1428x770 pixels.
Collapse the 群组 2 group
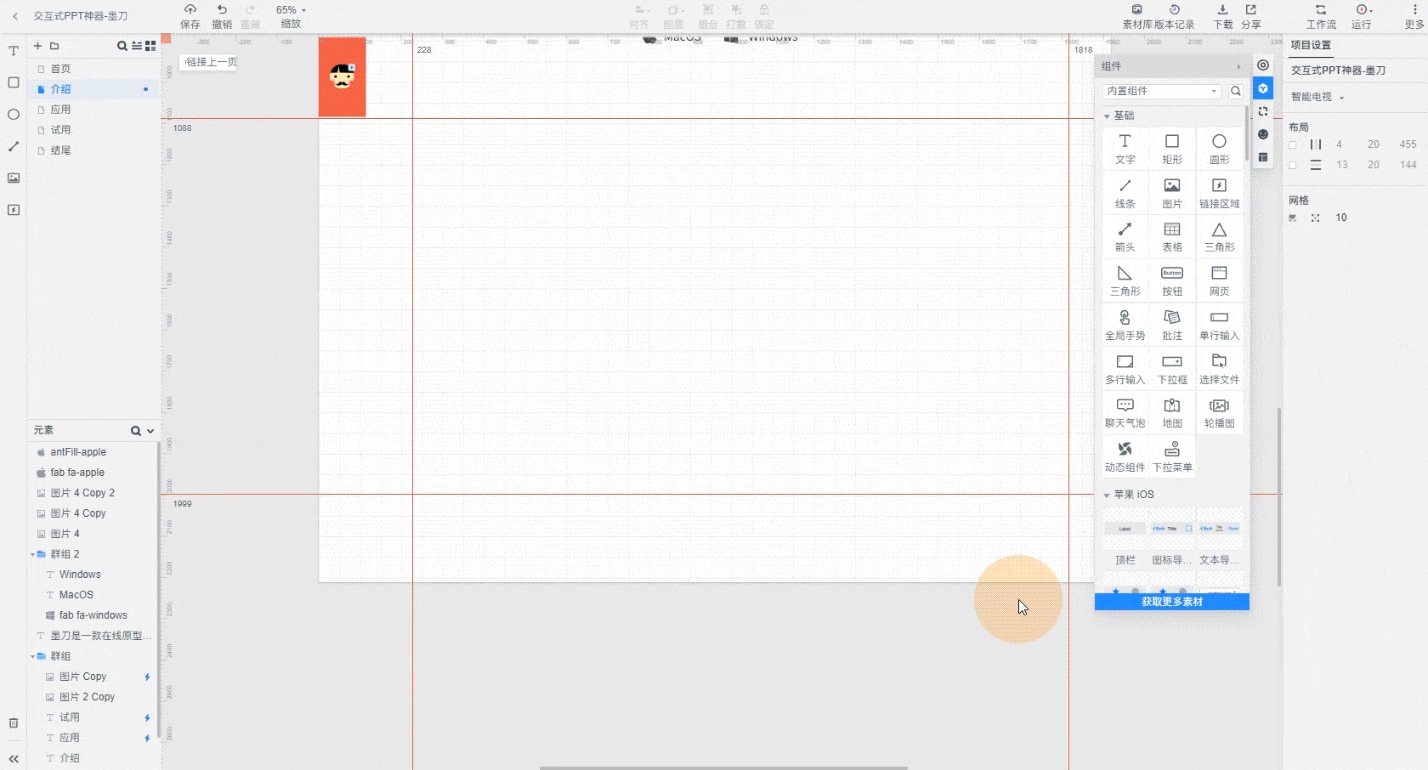coord(32,554)
